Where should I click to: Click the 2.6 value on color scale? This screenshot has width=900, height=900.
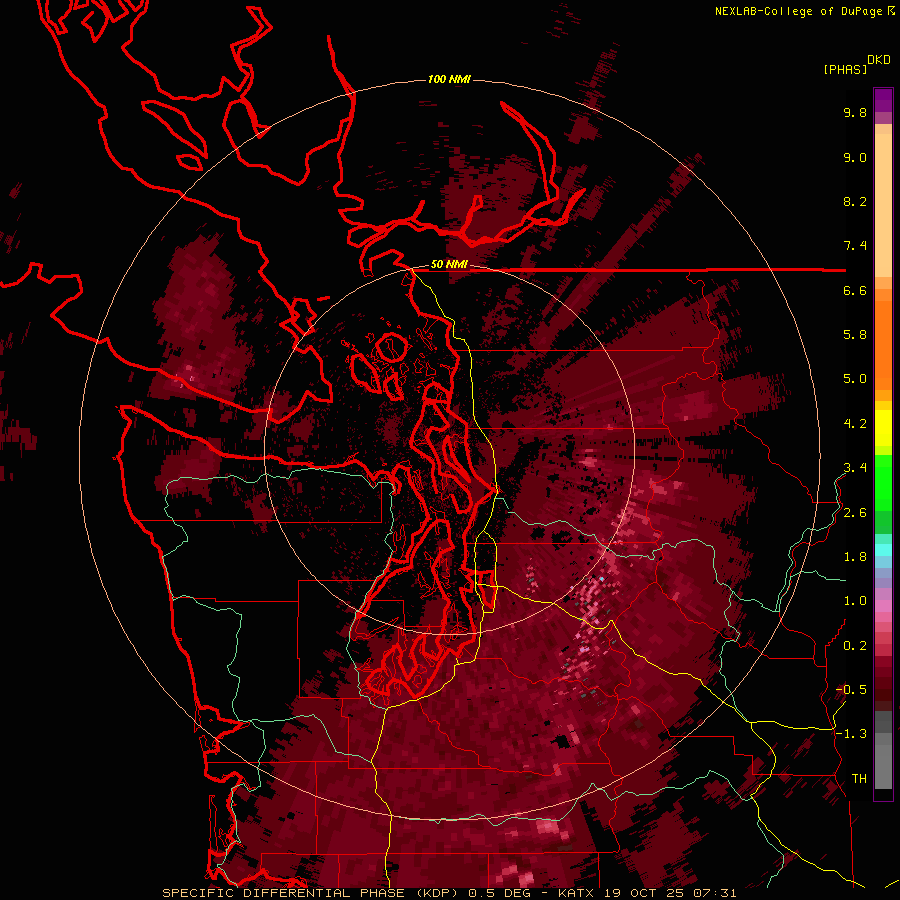(855, 513)
